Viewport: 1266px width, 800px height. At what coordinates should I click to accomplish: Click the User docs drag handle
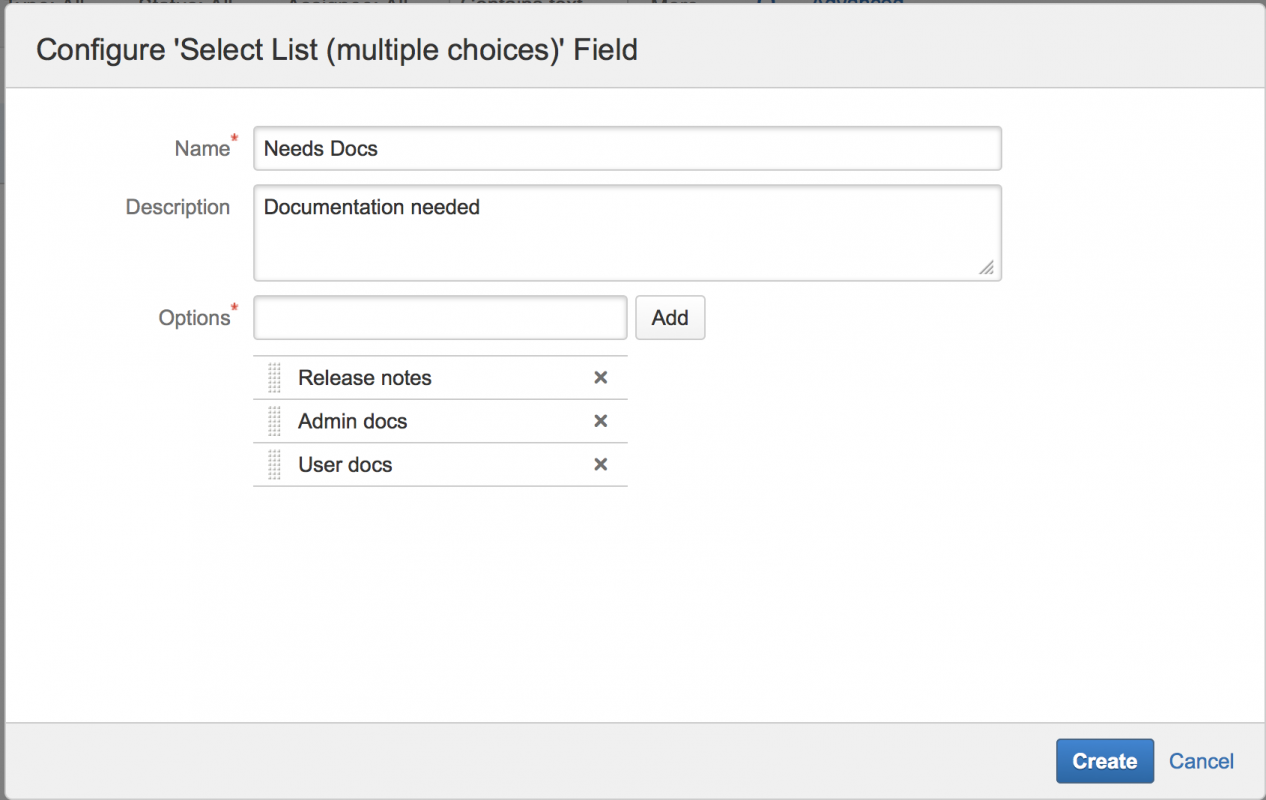tap(274, 464)
